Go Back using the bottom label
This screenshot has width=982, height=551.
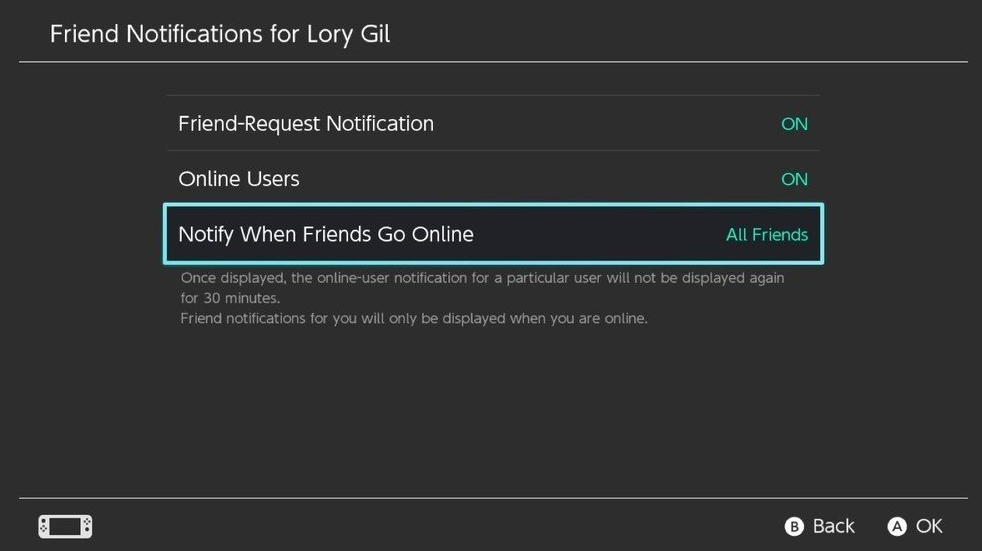tap(833, 526)
